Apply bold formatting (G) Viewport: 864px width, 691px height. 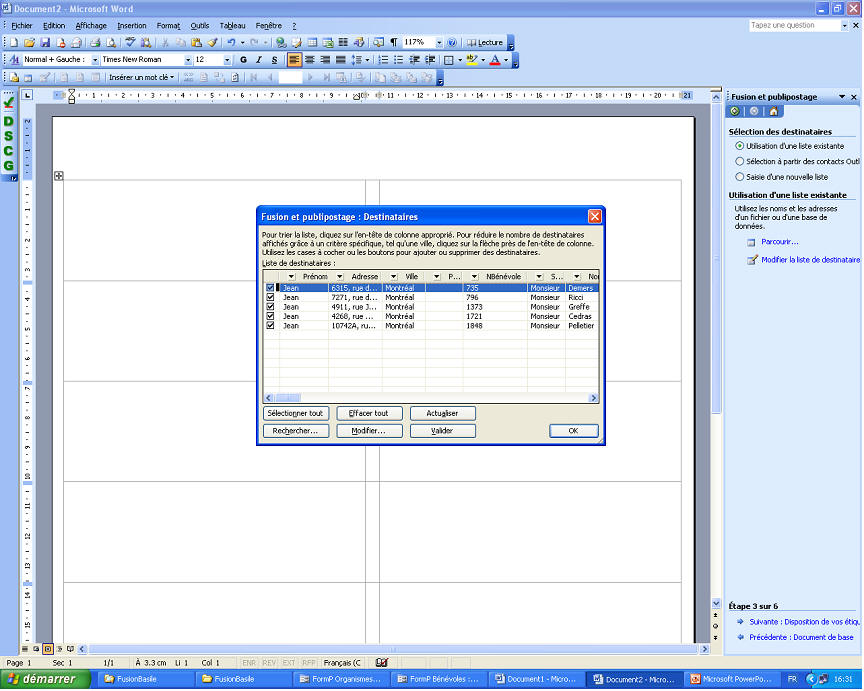pyautogui.click(x=244, y=60)
